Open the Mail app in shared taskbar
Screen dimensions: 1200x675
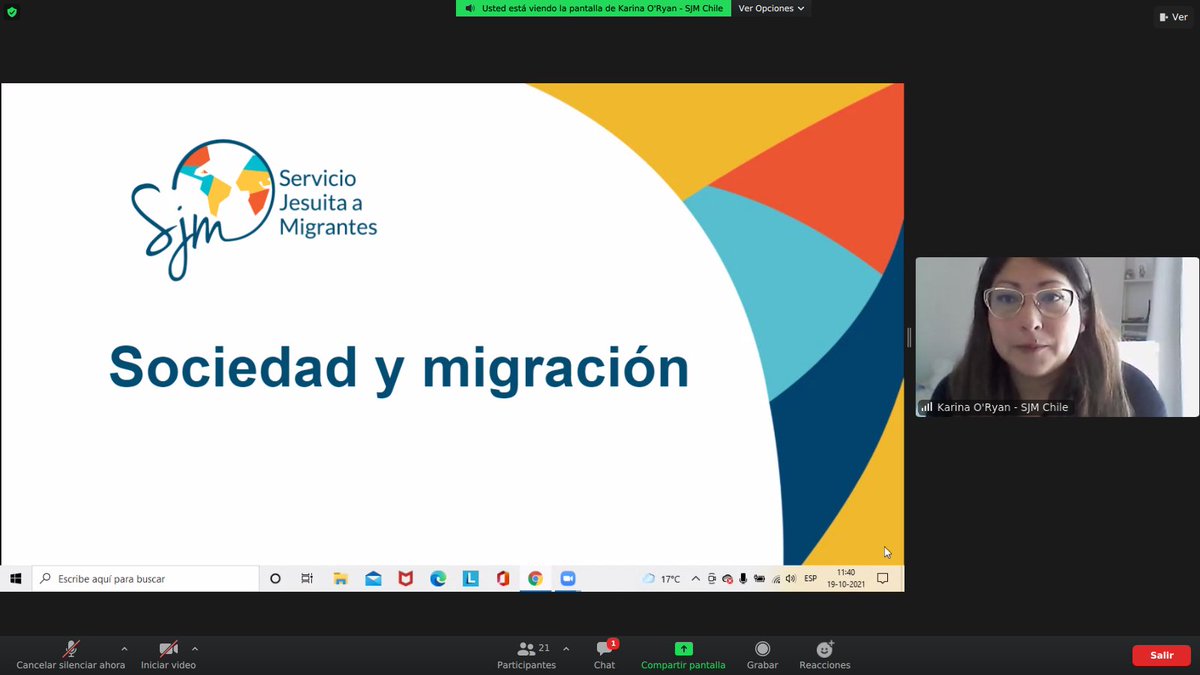click(373, 578)
